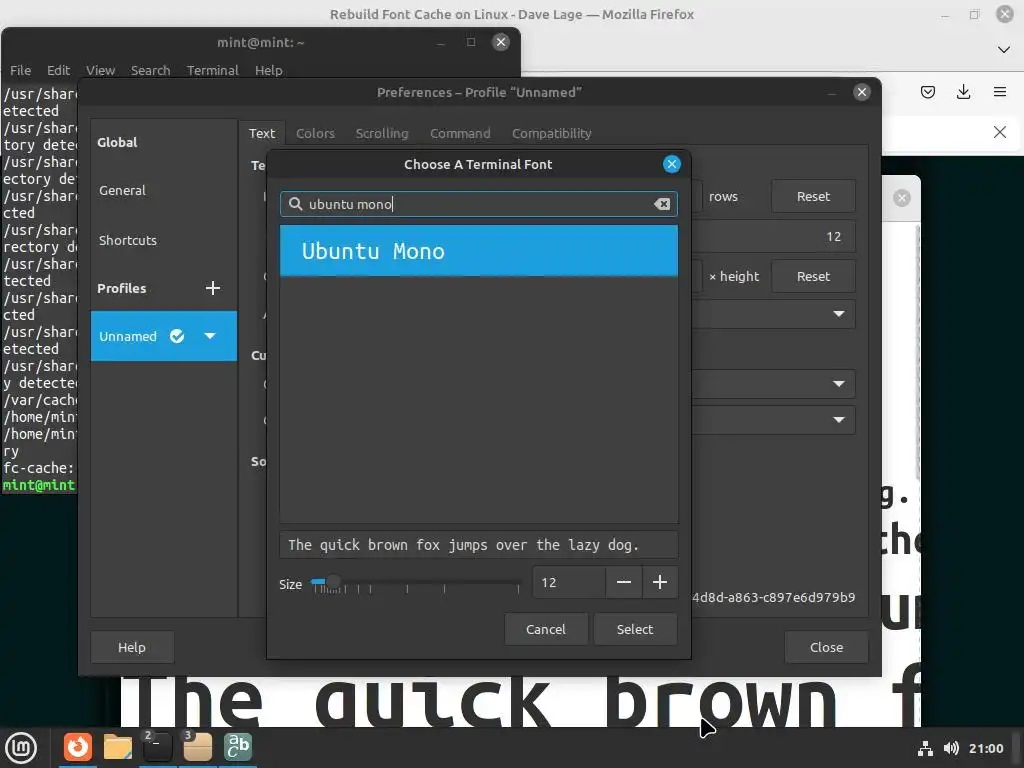Screen dimensions: 1024x768
Task: Open Shortcuts settings in sidebar
Action: 163,240
